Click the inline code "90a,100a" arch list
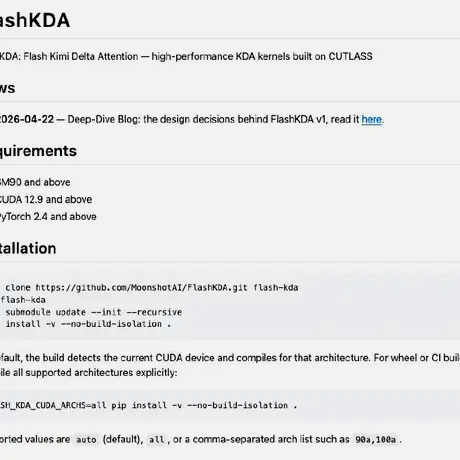460x460 pixels. [375, 440]
